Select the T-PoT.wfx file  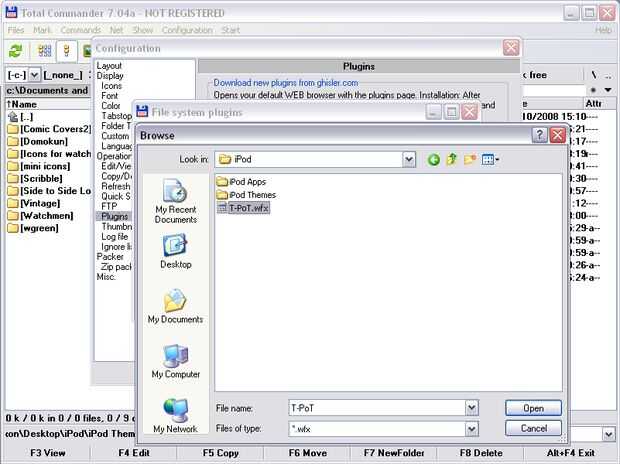(244, 208)
